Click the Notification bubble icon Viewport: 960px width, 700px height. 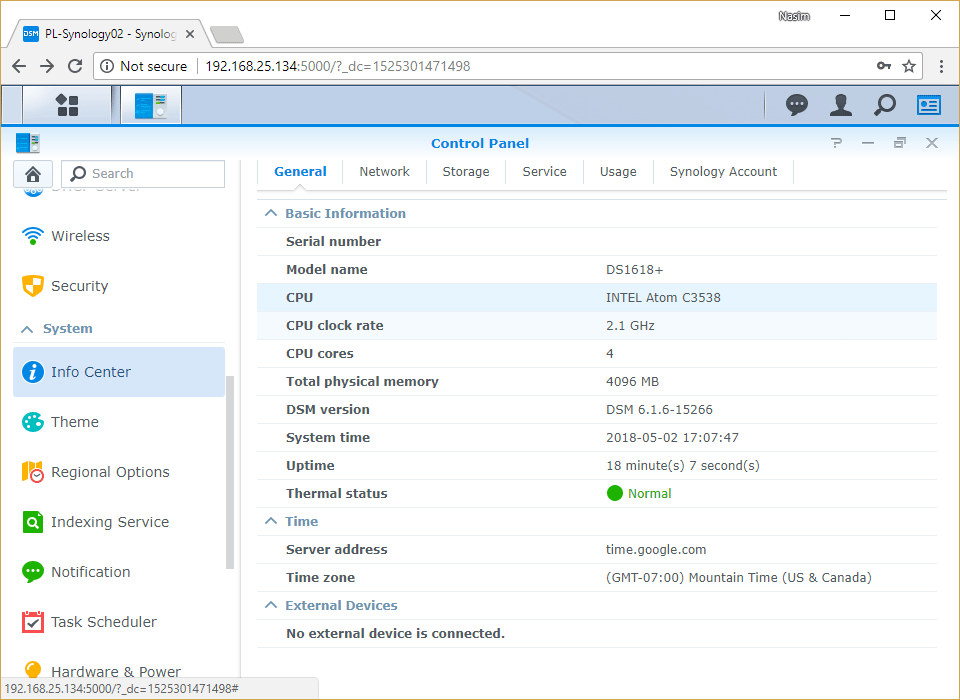pyautogui.click(x=32, y=572)
